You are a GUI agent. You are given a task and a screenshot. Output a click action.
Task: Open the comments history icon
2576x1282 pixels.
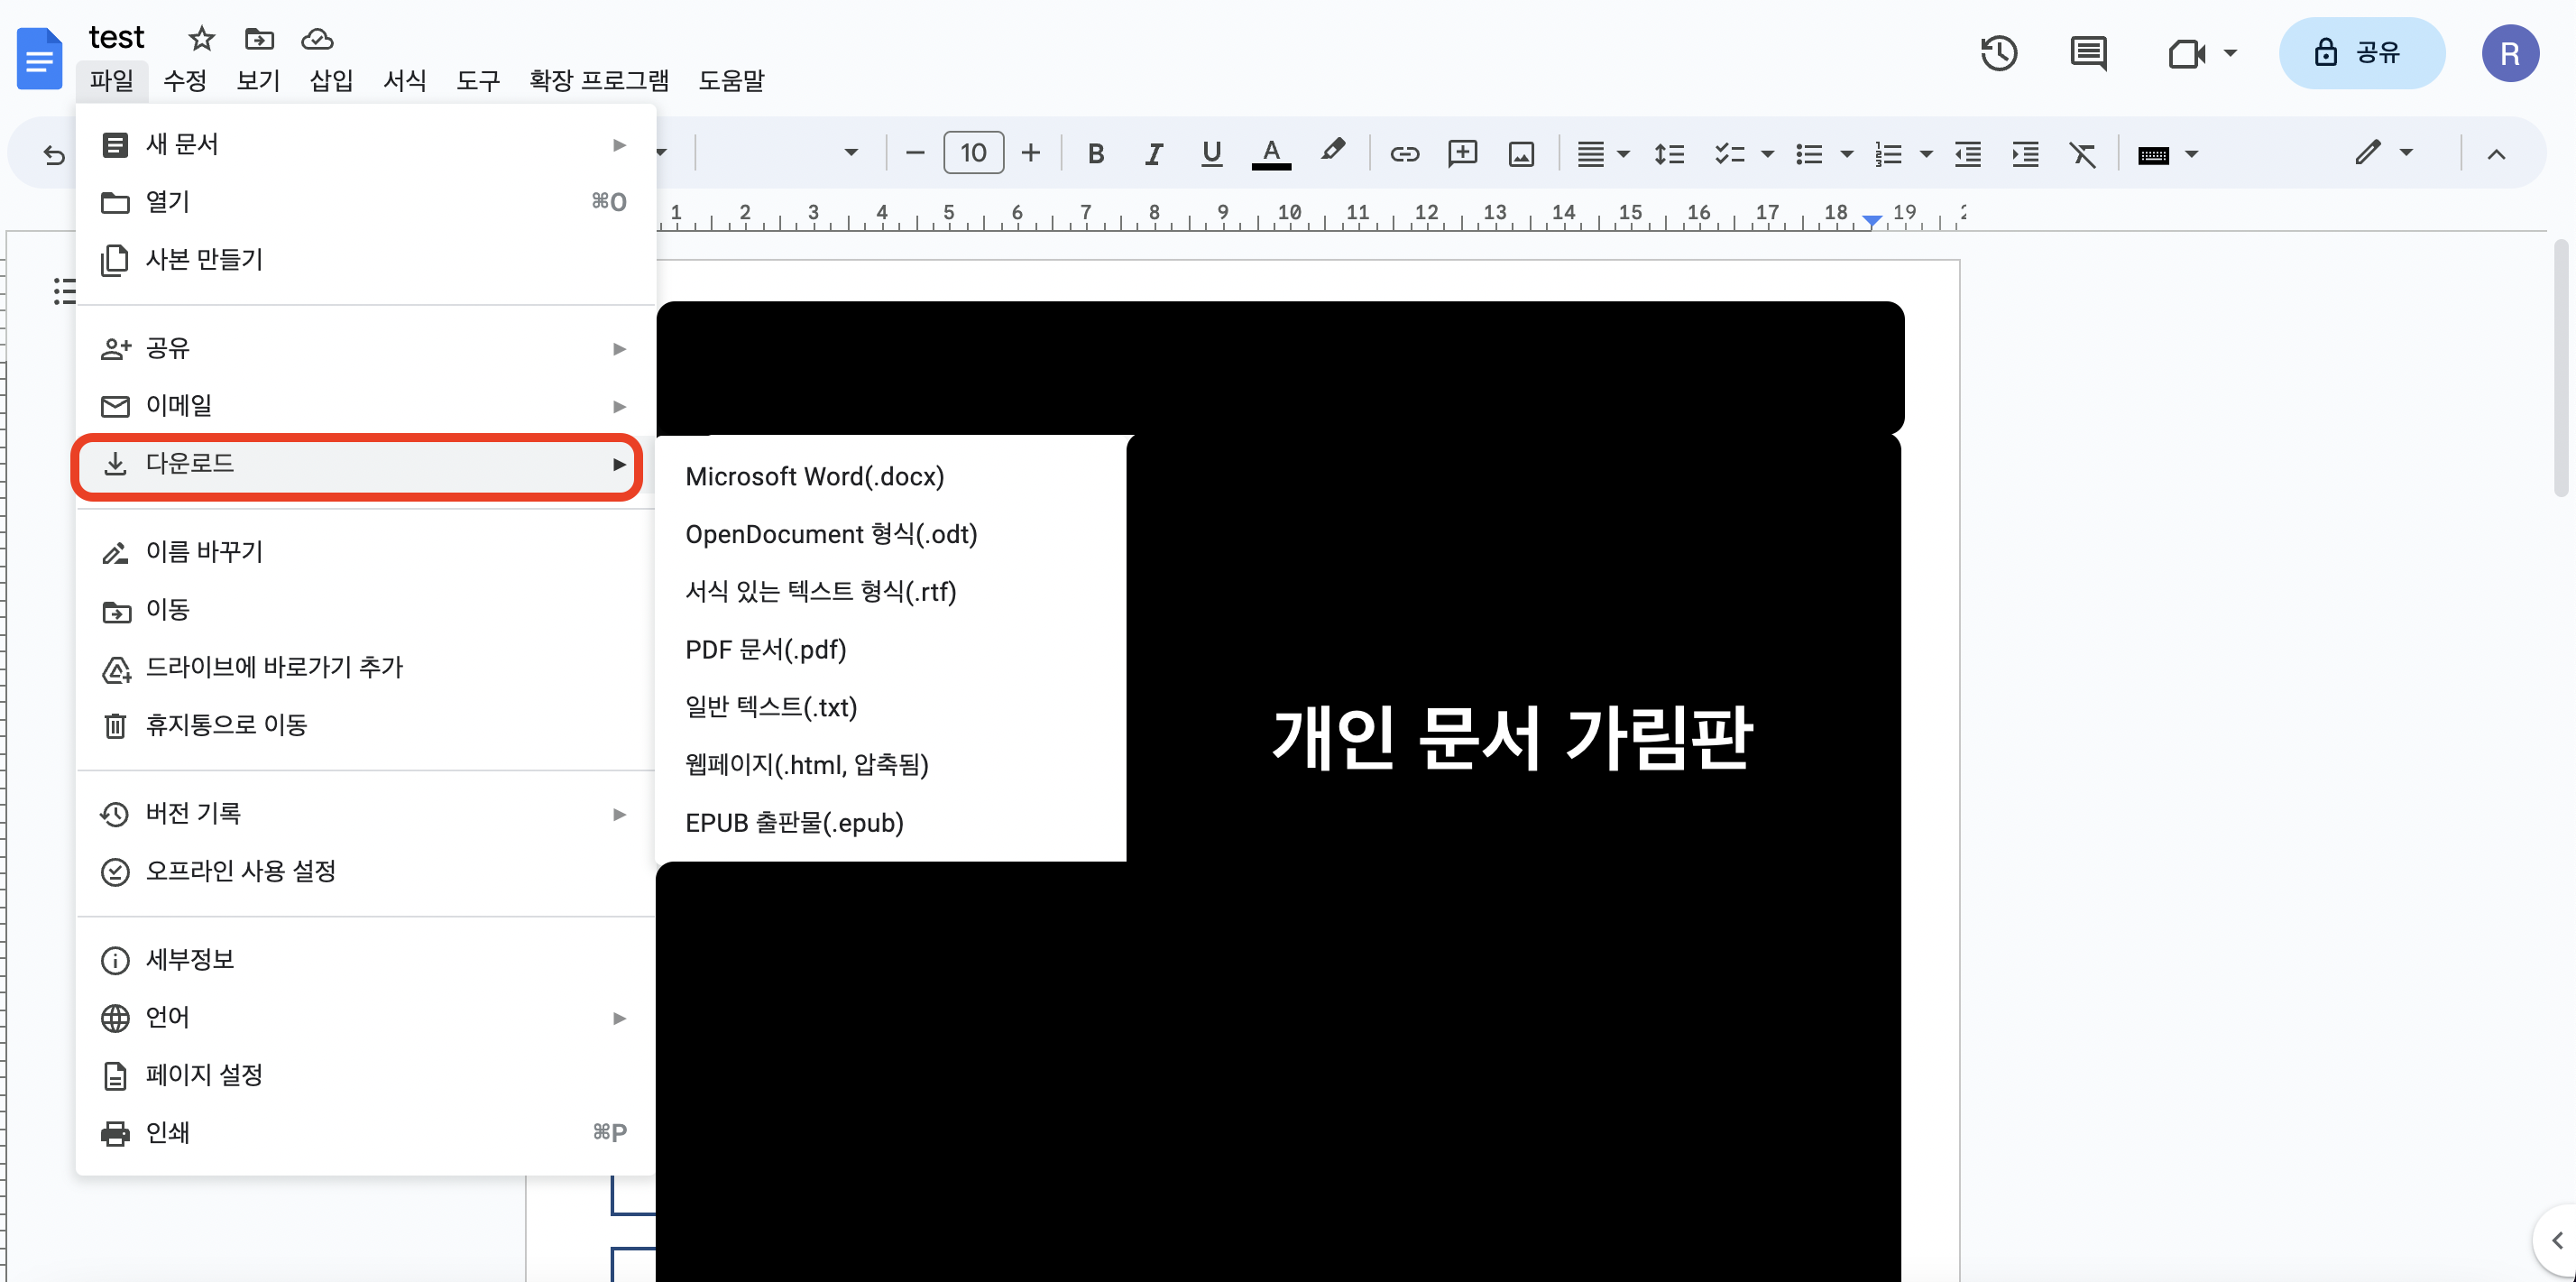tap(2088, 53)
